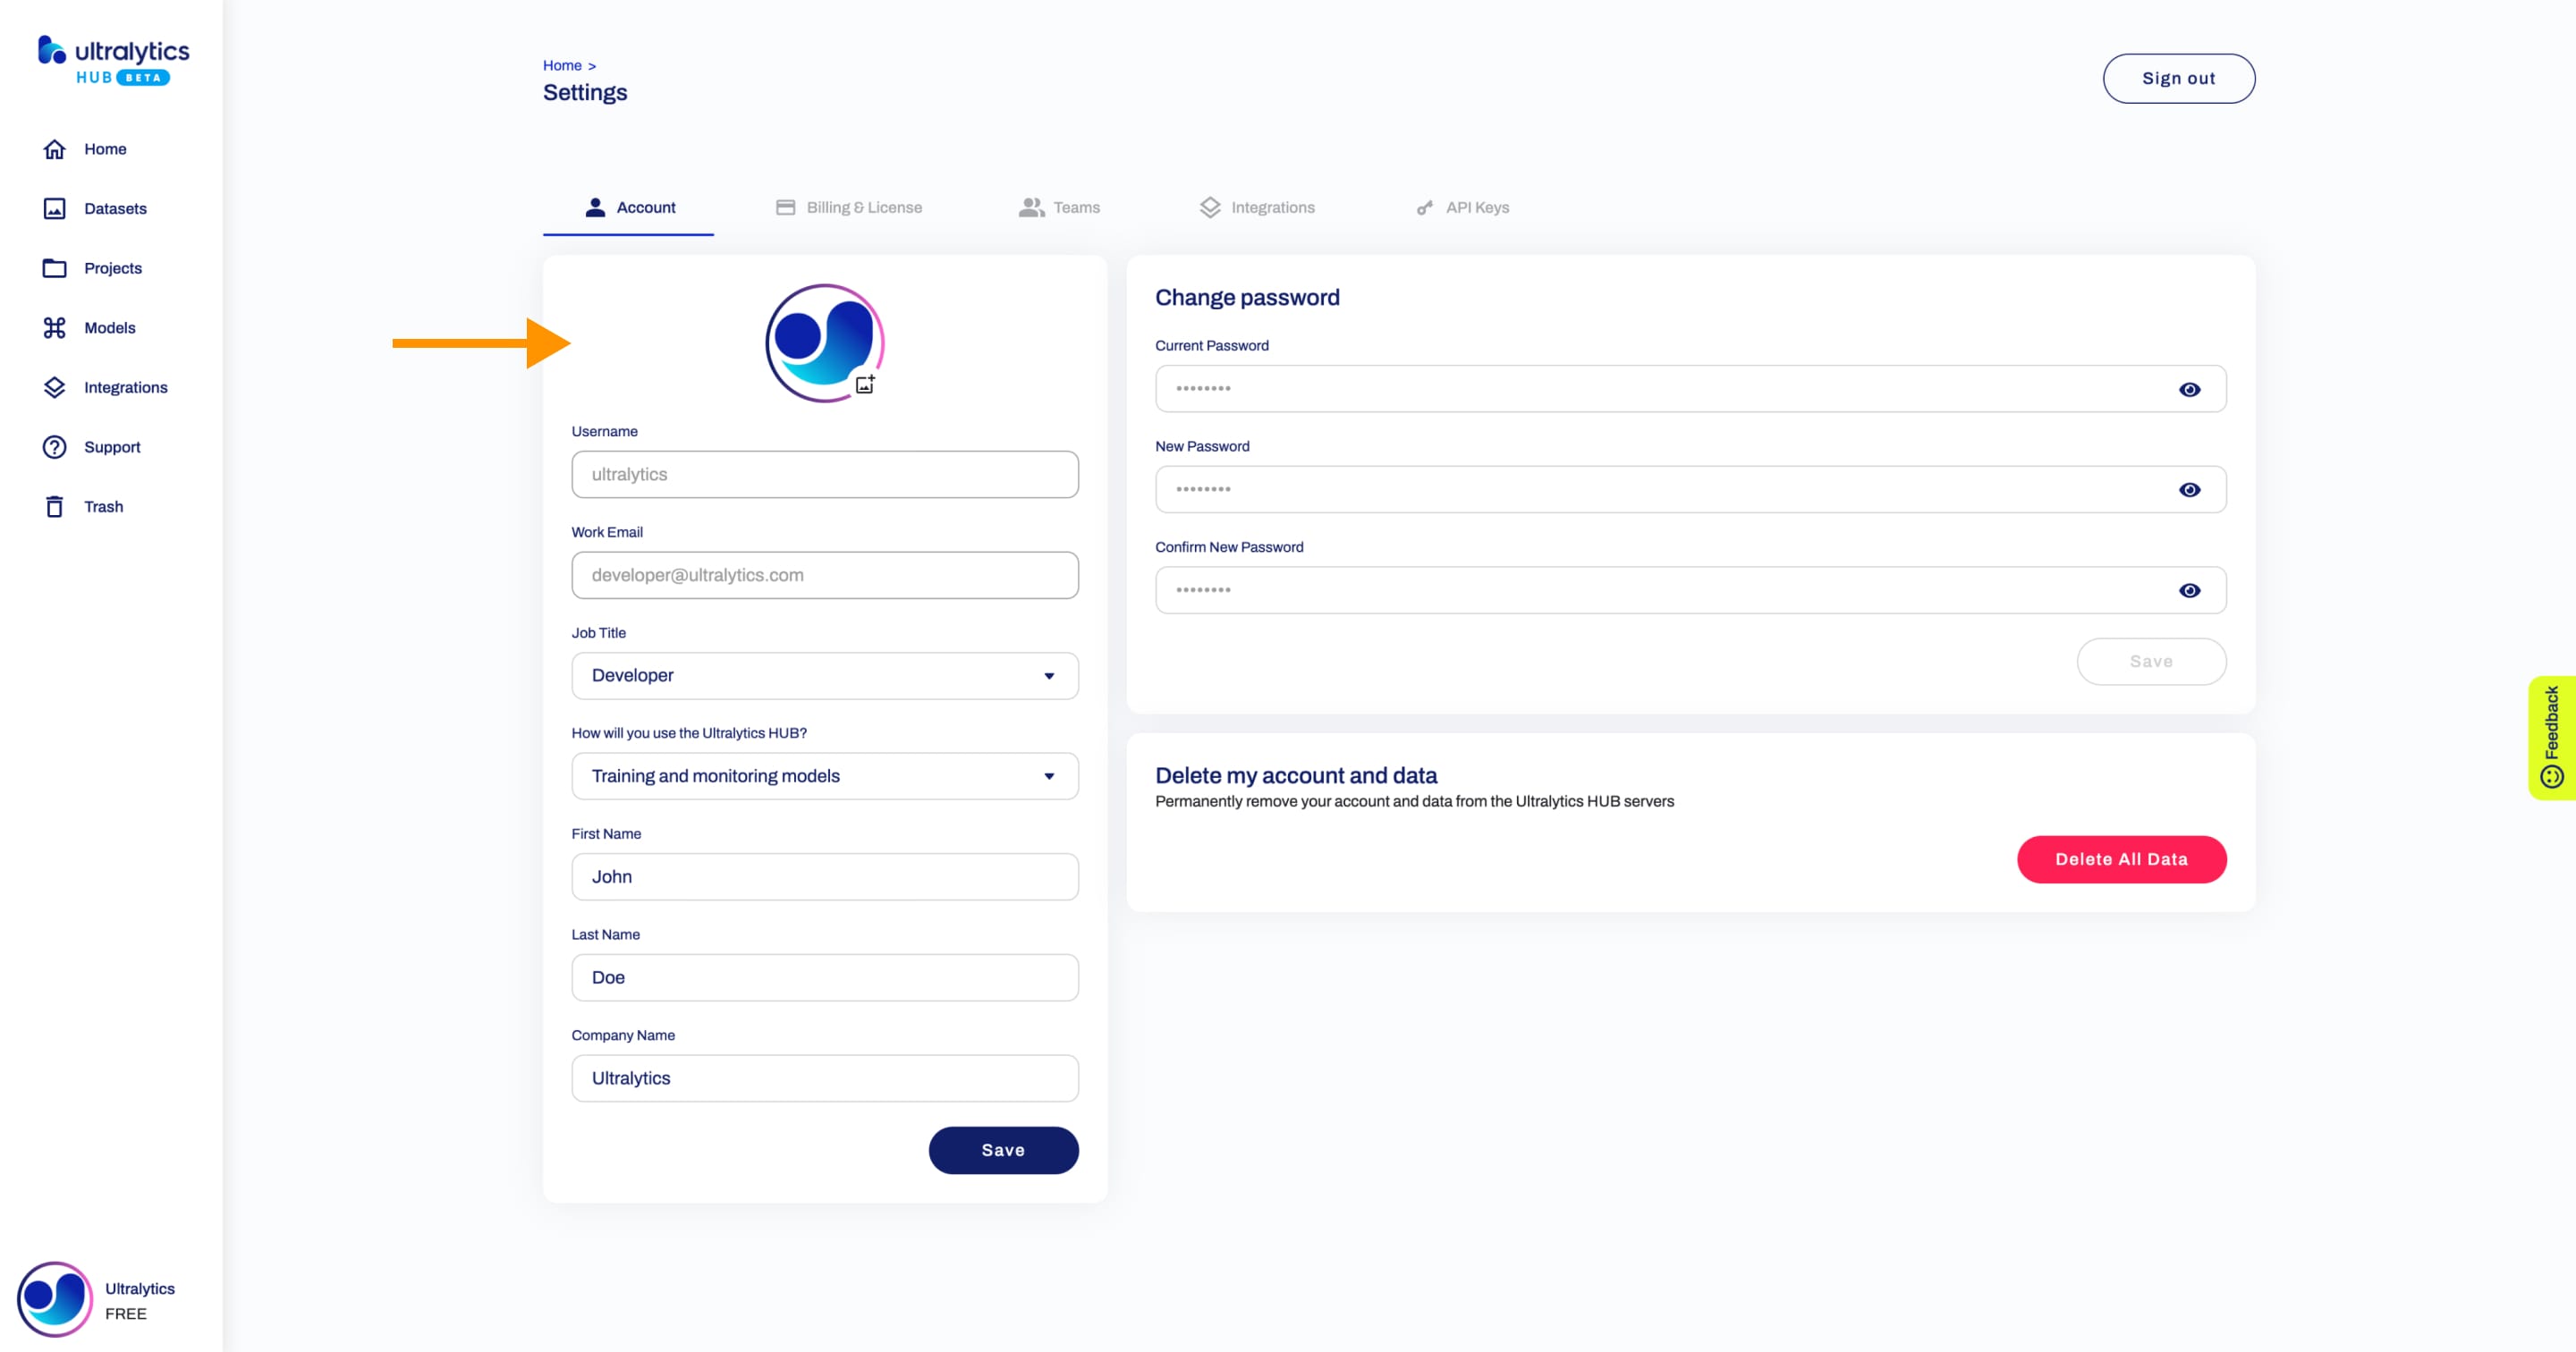Click the Trash icon in sidebar
The width and height of the screenshot is (2576, 1352).
pyautogui.click(x=53, y=506)
